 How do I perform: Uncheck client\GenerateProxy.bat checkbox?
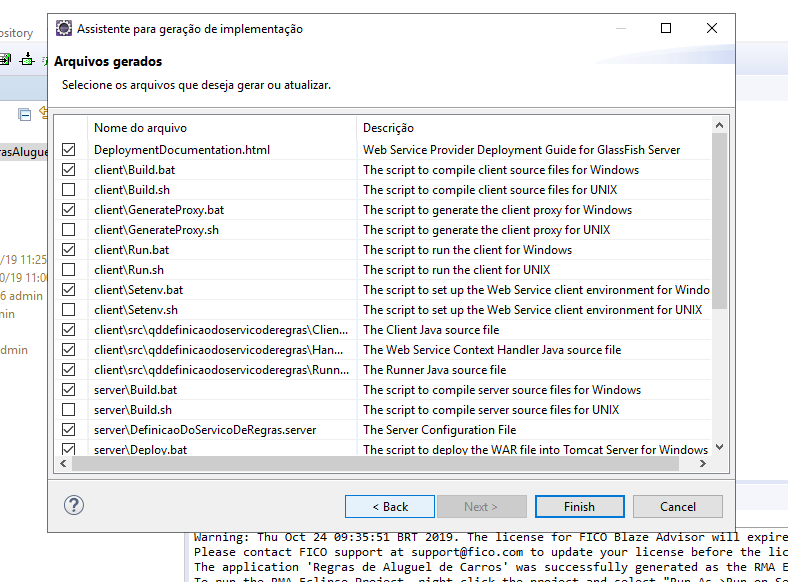point(69,210)
